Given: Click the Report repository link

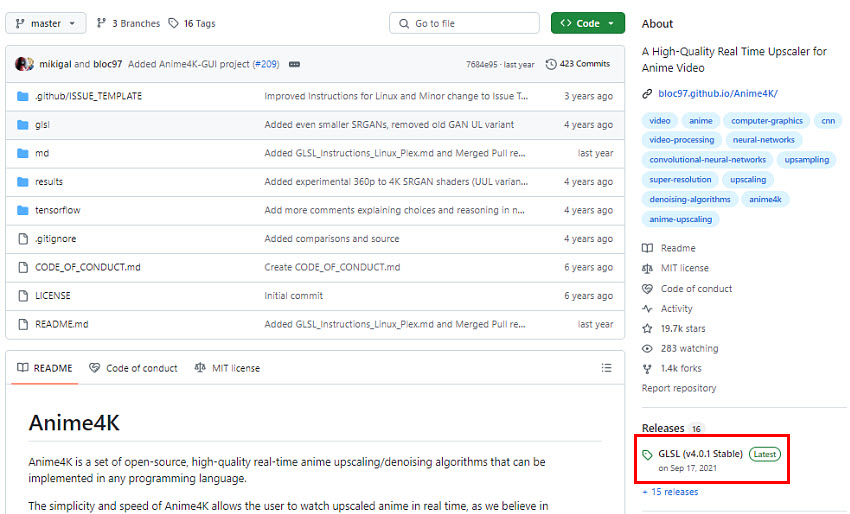Looking at the screenshot, I should (679, 388).
